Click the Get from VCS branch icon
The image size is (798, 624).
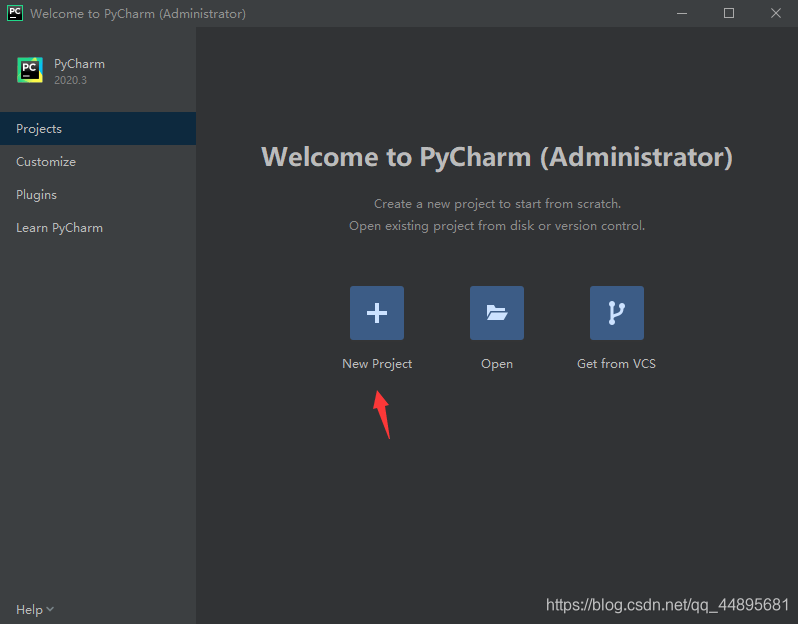click(x=617, y=313)
